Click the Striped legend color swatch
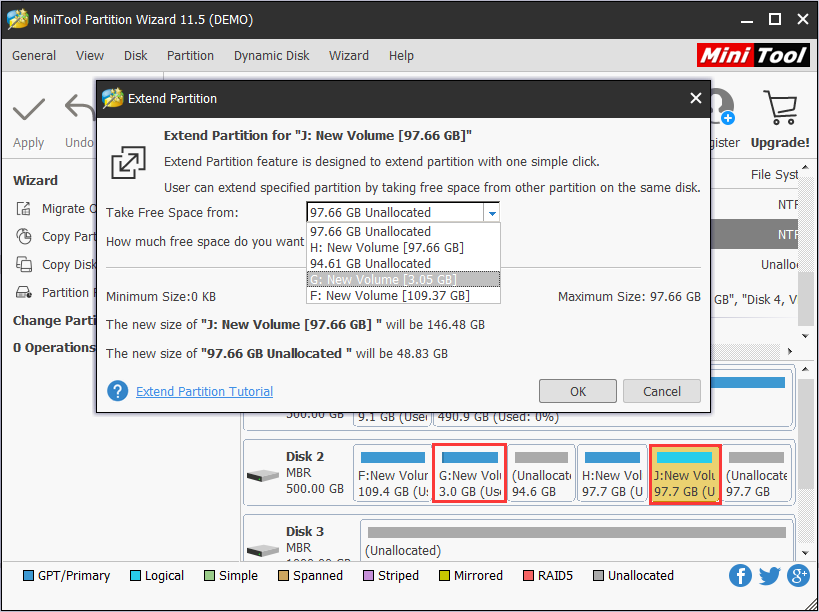This screenshot has height=612, width=819. [x=368, y=576]
